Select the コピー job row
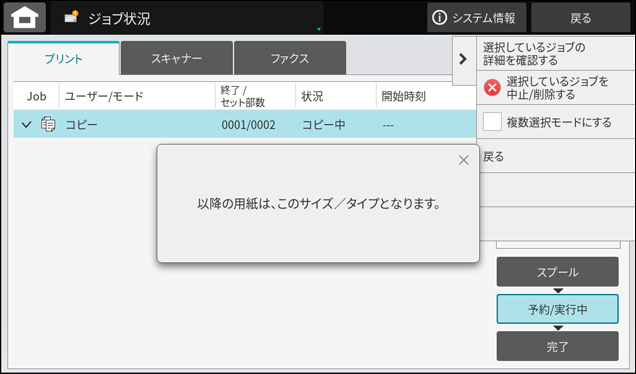Screen dimensions: 636x374 (x=245, y=124)
